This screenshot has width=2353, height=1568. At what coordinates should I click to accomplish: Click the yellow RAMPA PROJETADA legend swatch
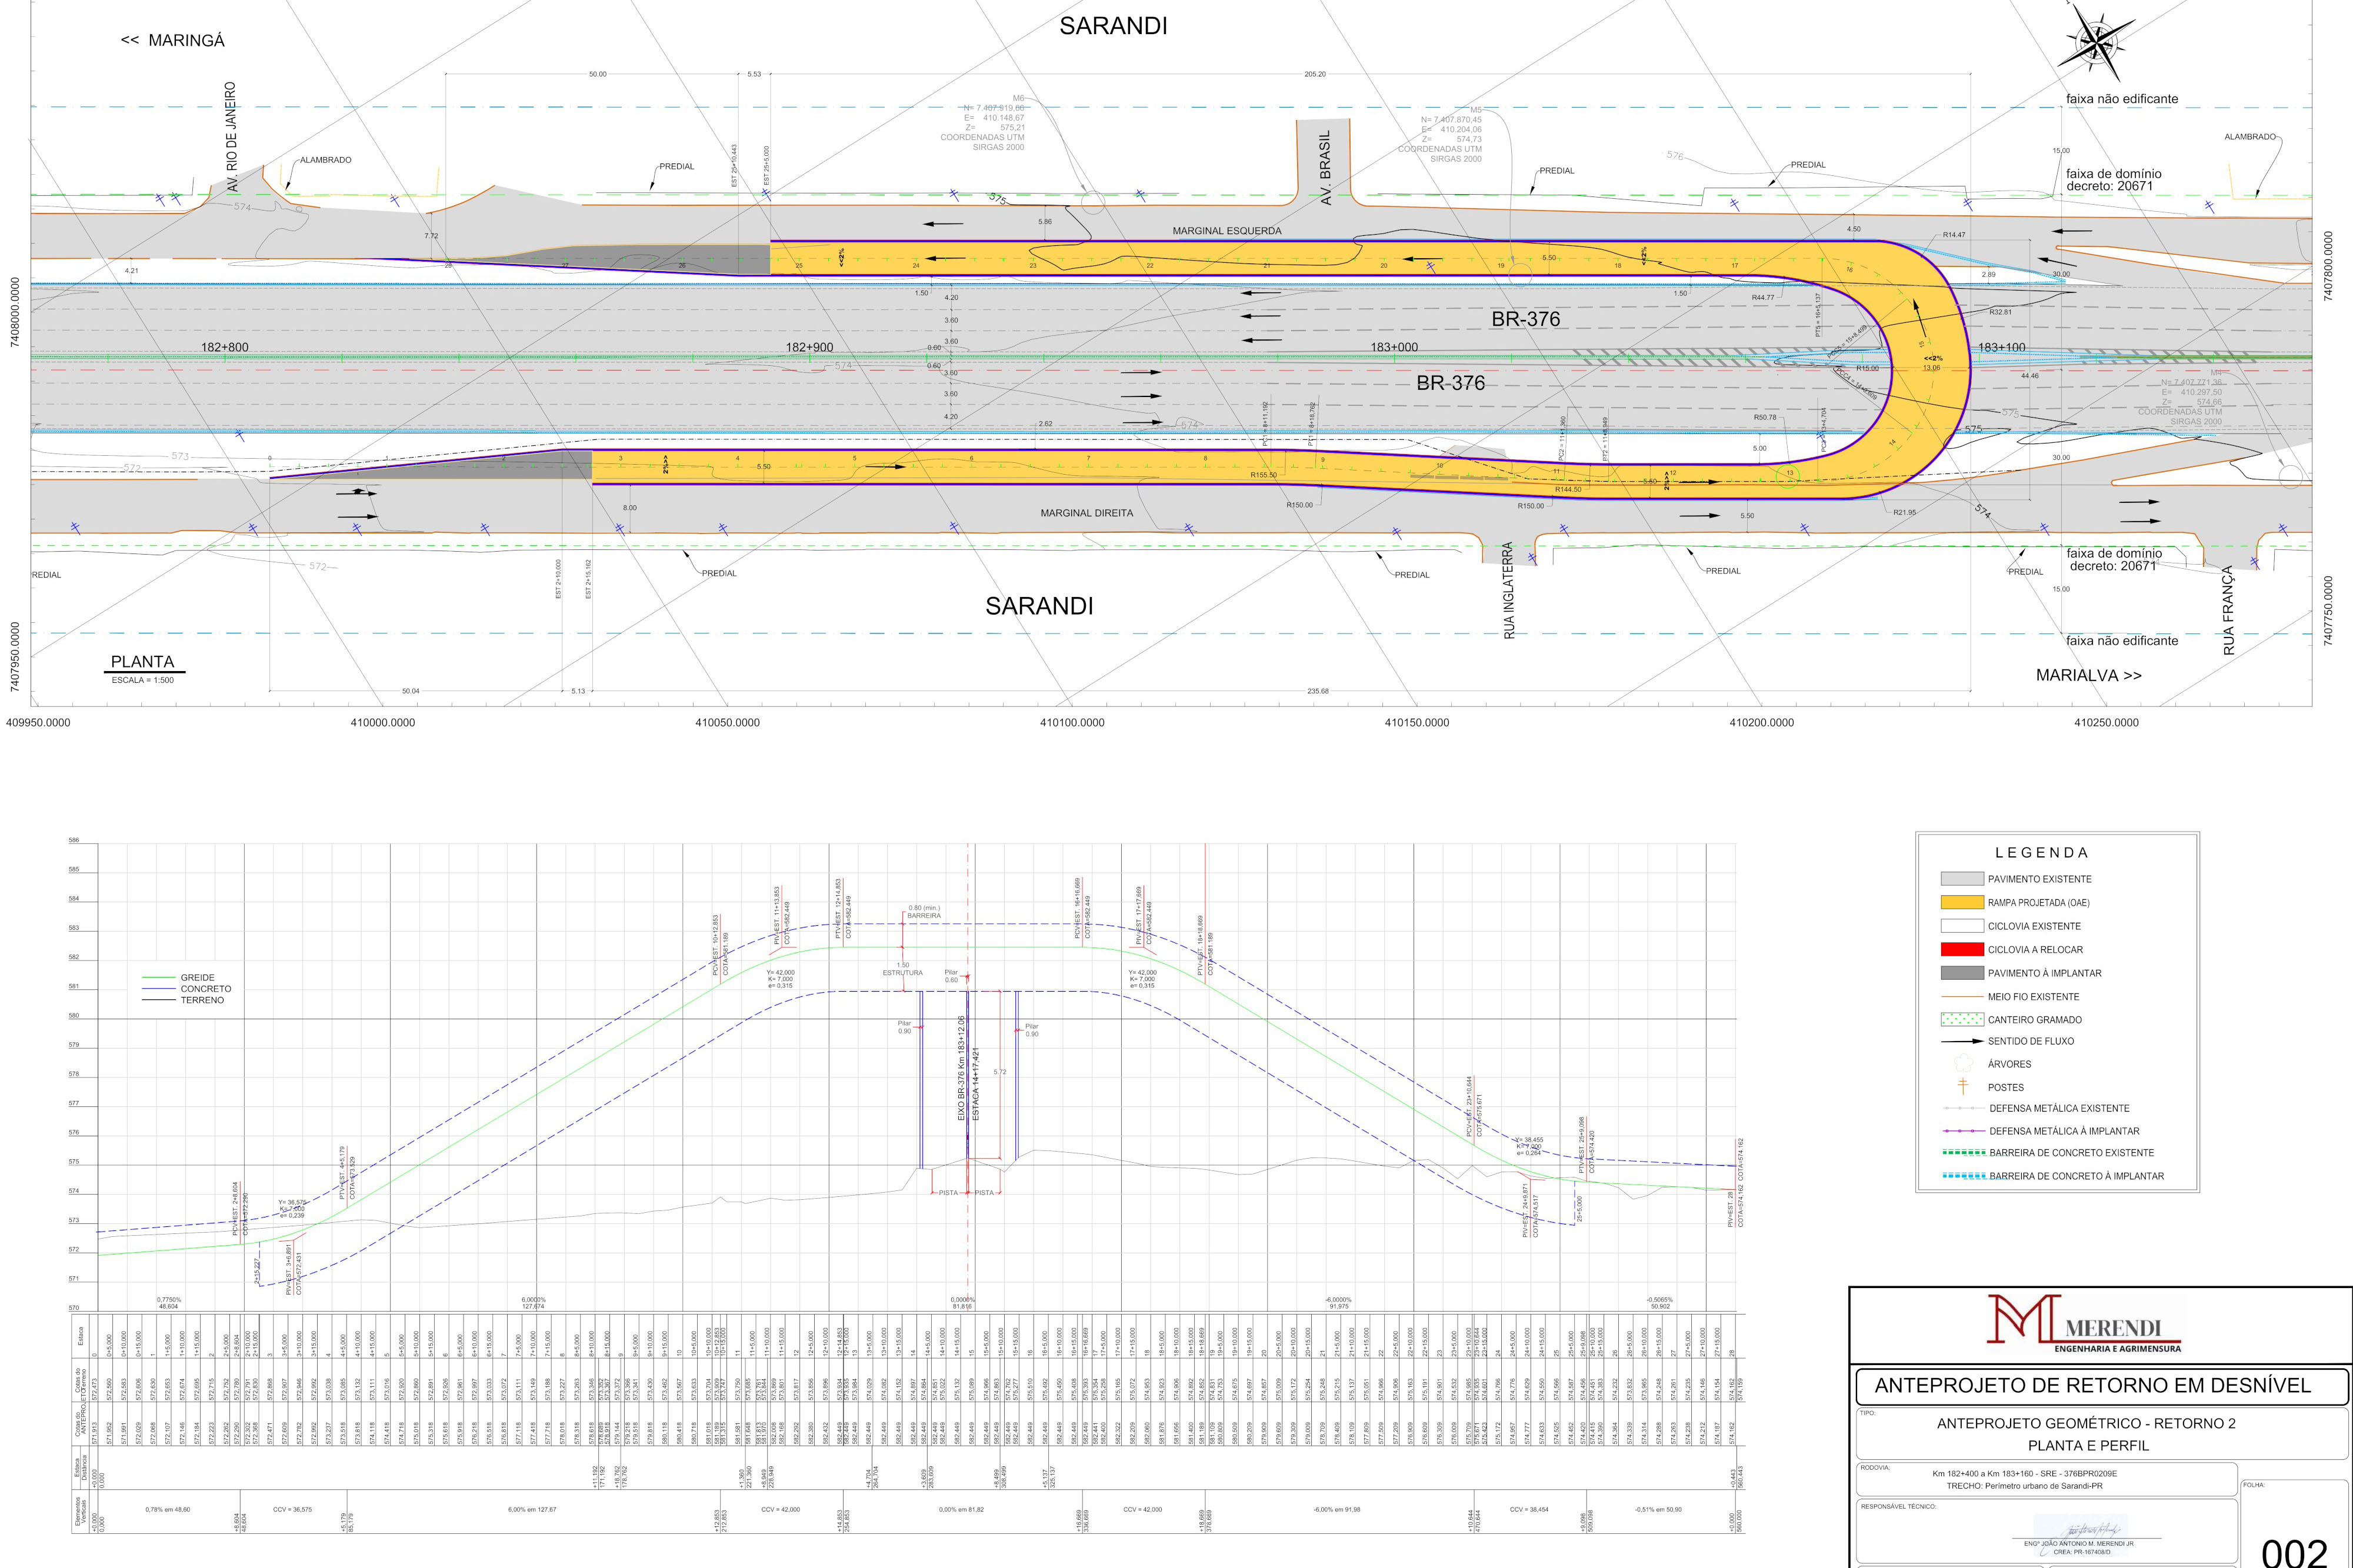click(x=1962, y=903)
